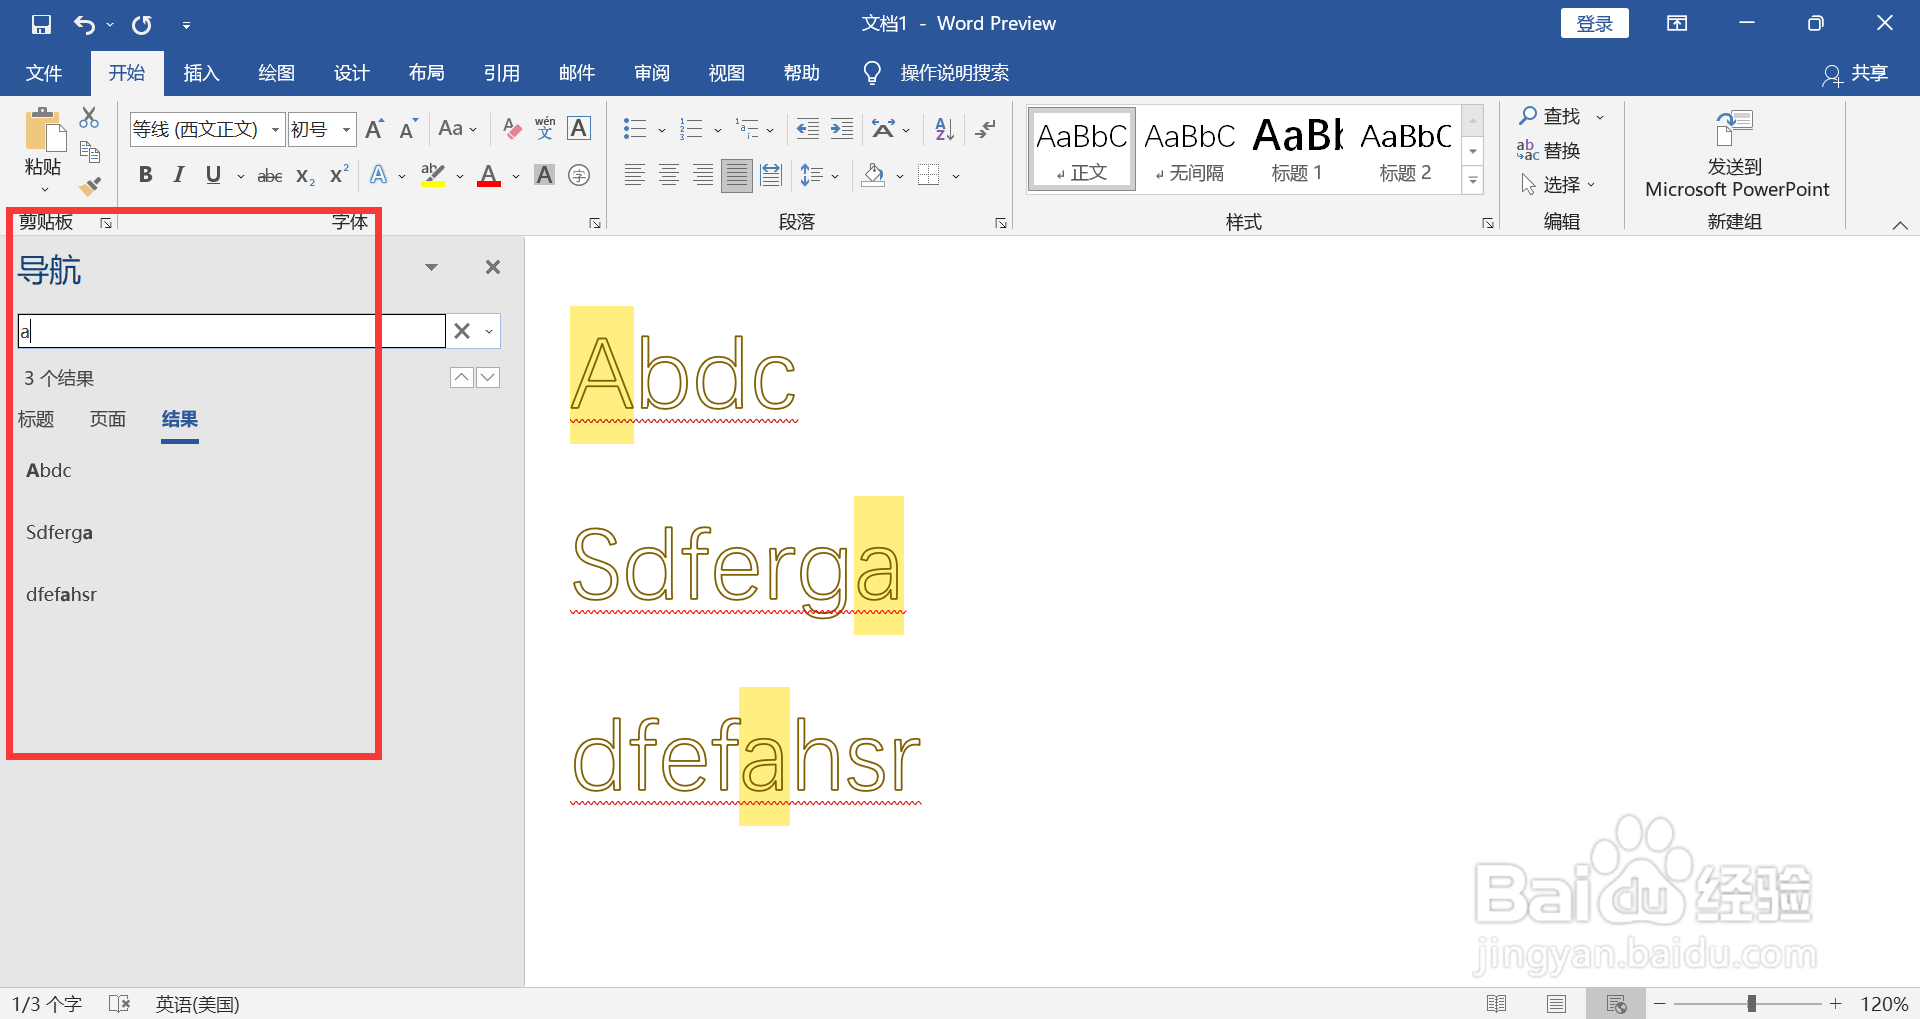Show paragraph marks icon
1920x1019 pixels.
pos(986,129)
